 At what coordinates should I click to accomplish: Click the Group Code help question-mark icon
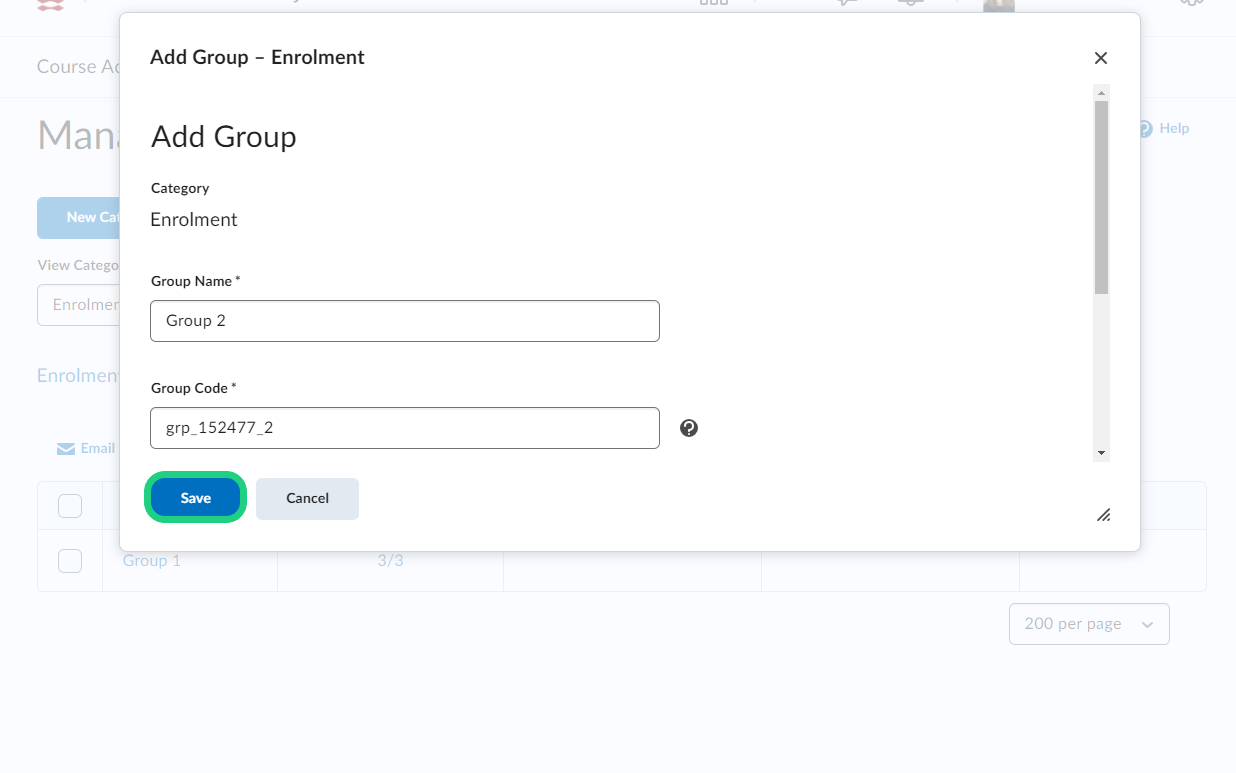coord(689,428)
